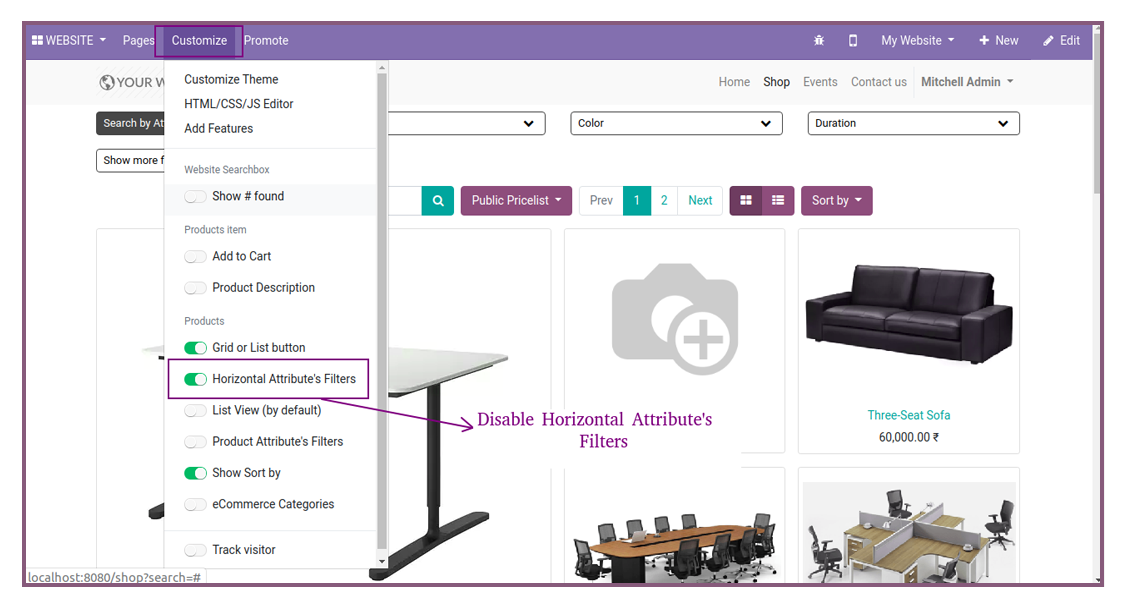This screenshot has width=1126, height=607.
Task: Go to the Home page link
Action: (734, 82)
